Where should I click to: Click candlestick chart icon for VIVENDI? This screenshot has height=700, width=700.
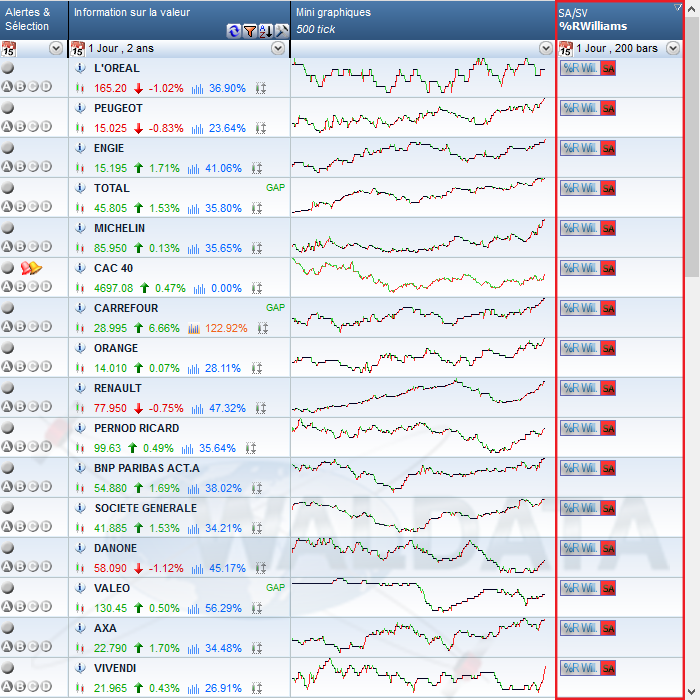coord(80,688)
